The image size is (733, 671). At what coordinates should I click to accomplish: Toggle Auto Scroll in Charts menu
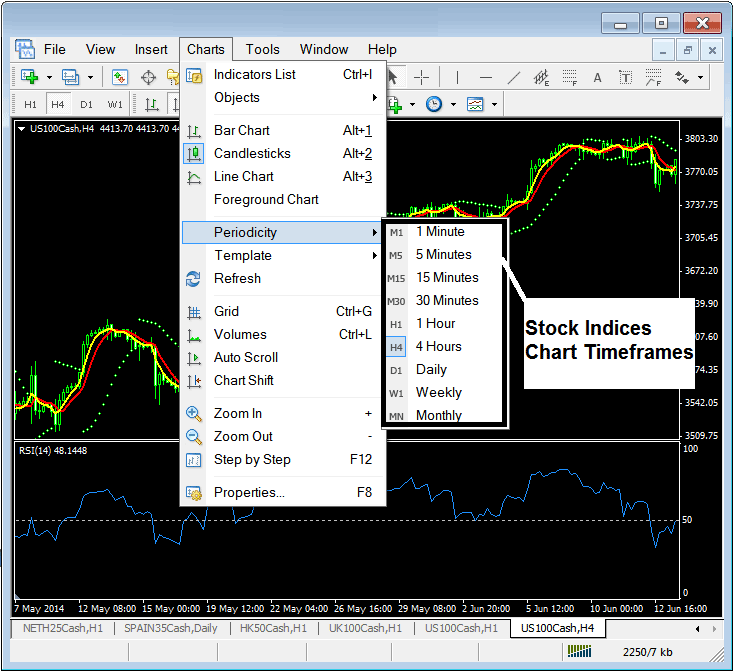click(x=283, y=357)
